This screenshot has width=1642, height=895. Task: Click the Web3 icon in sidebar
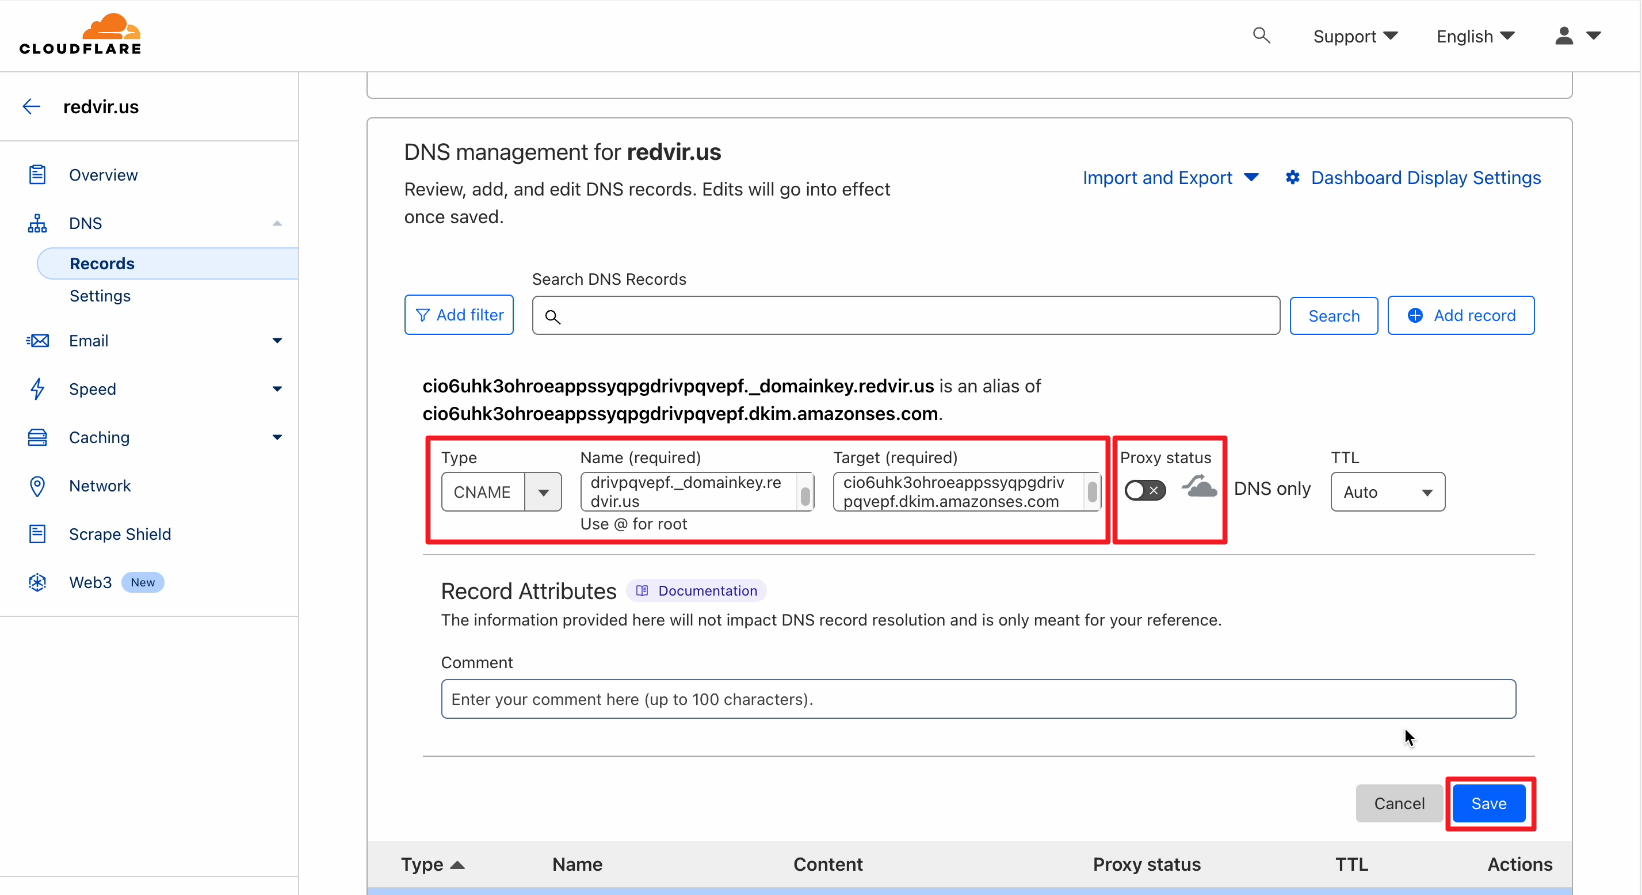(x=38, y=583)
